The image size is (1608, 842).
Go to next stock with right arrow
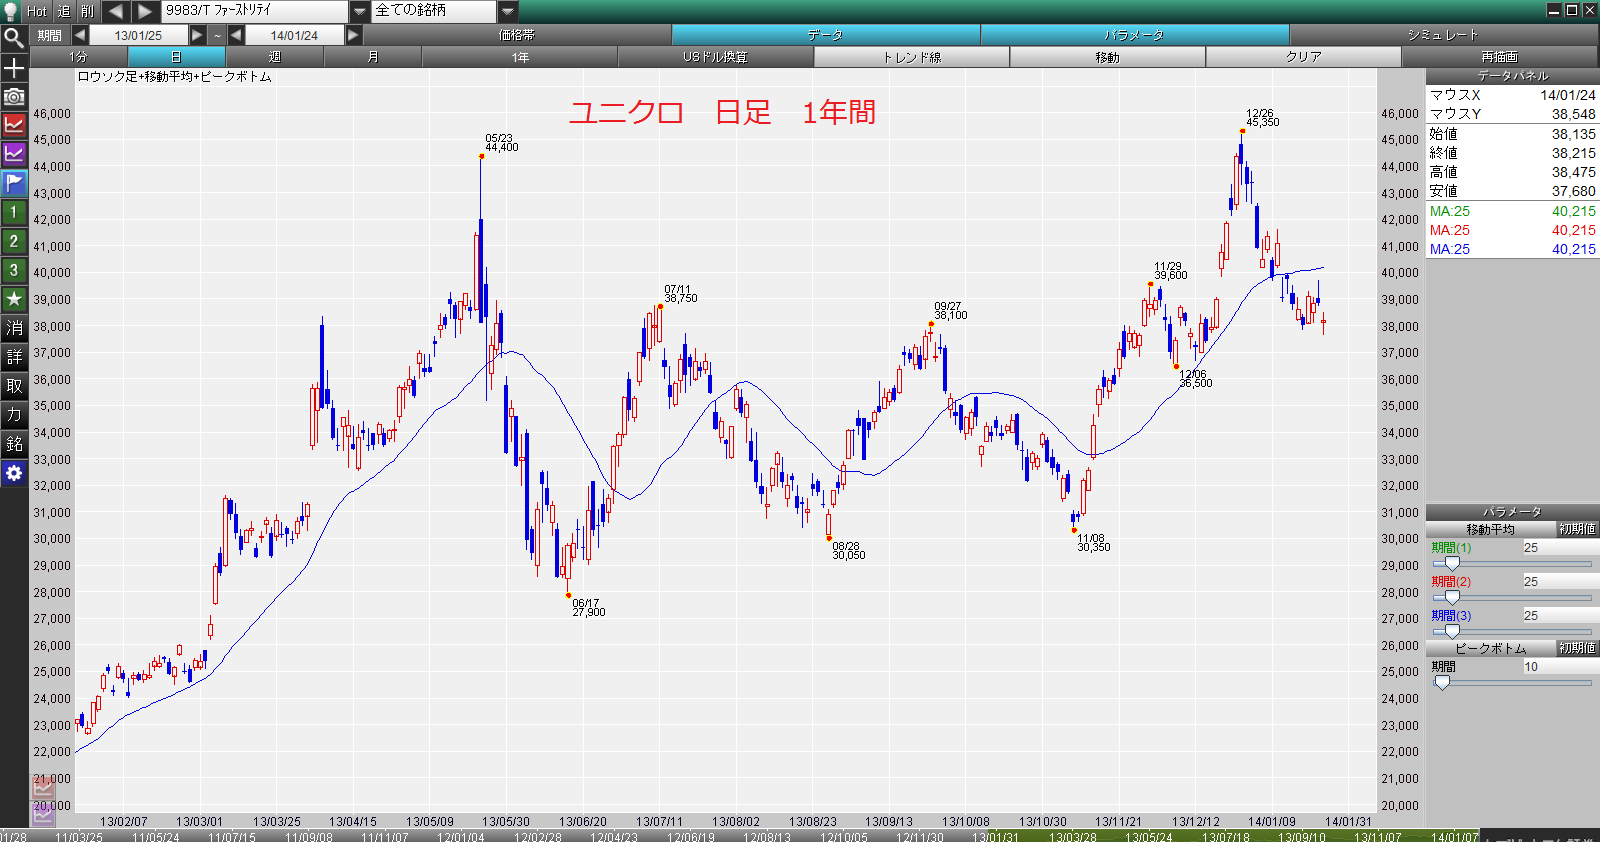pos(146,11)
